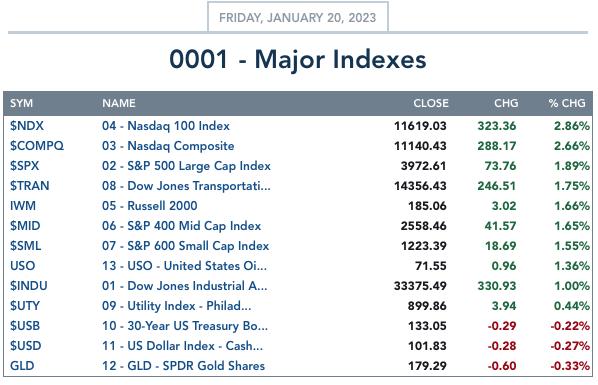
Task: Open the US Dollar Index entry
Action: click(182, 346)
